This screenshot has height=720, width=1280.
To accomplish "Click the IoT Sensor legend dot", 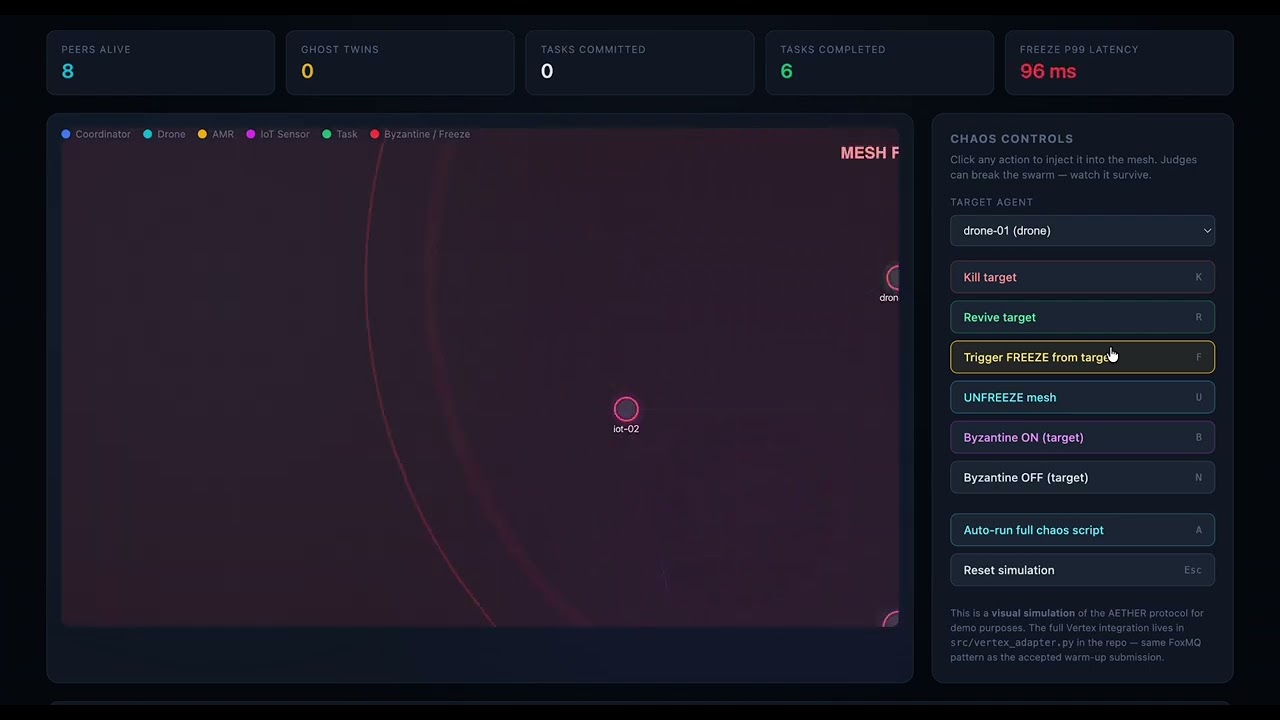I will pos(251,134).
